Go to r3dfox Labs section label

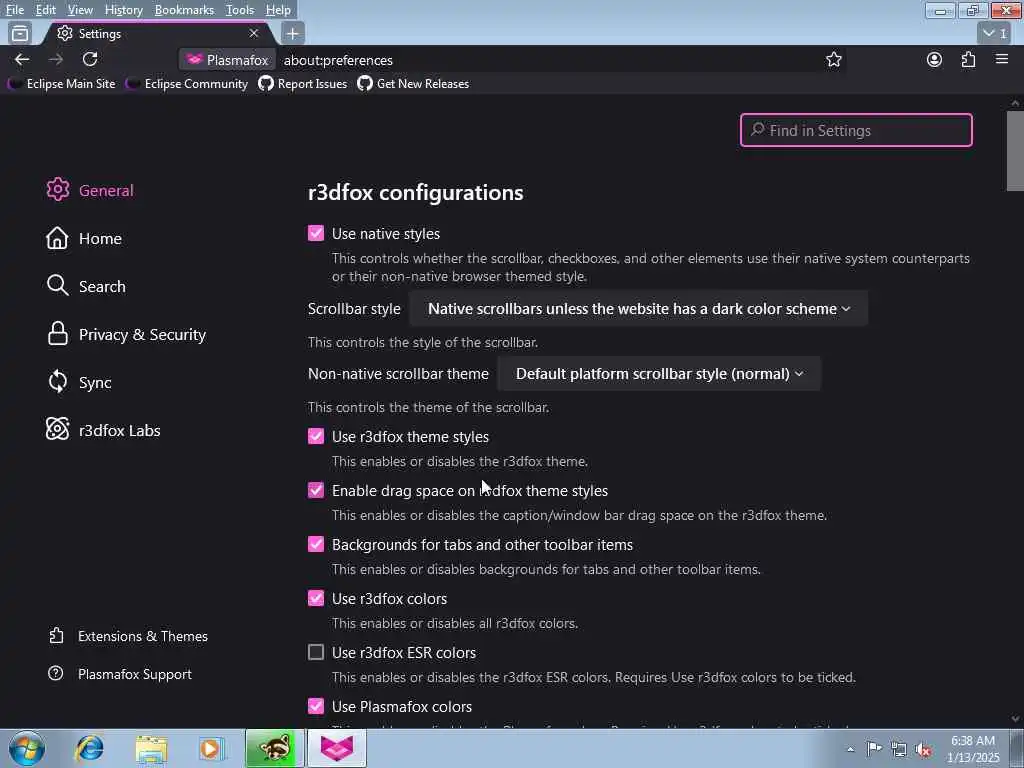click(120, 430)
